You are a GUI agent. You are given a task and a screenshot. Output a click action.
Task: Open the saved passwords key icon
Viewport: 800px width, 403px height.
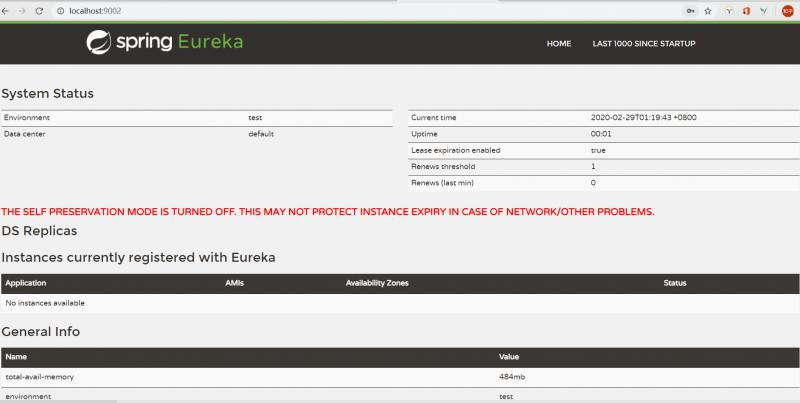point(690,11)
